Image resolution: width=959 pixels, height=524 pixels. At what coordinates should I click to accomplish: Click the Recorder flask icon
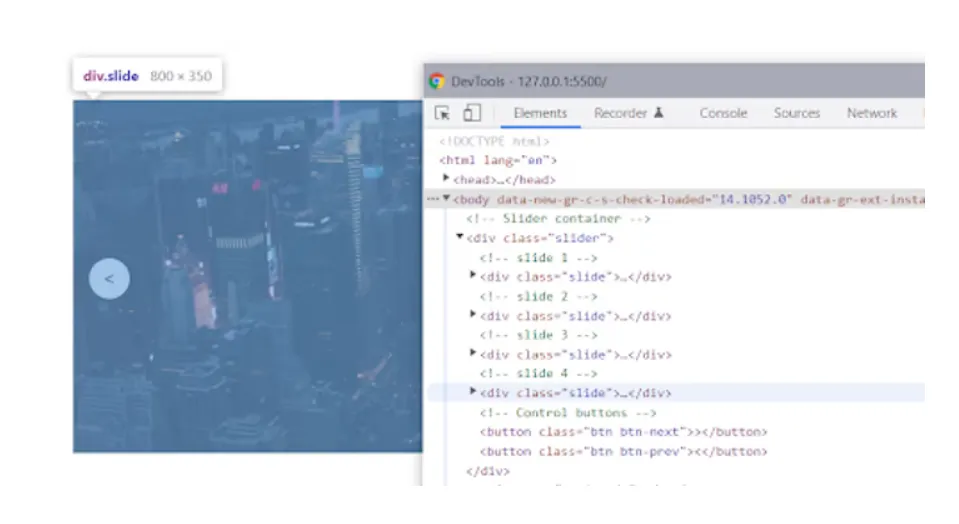tap(659, 113)
